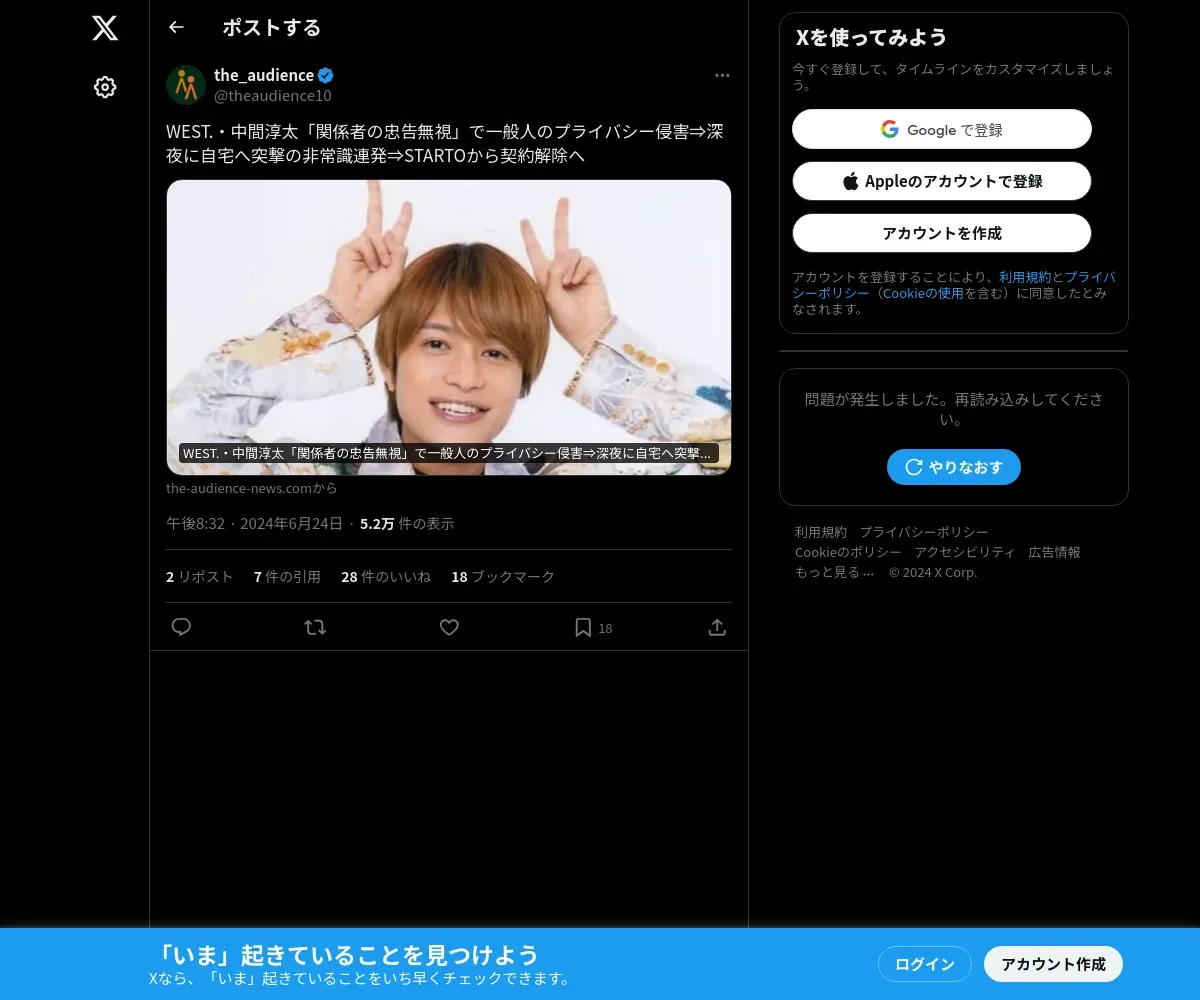View the 2 リポスト list

pyautogui.click(x=199, y=576)
